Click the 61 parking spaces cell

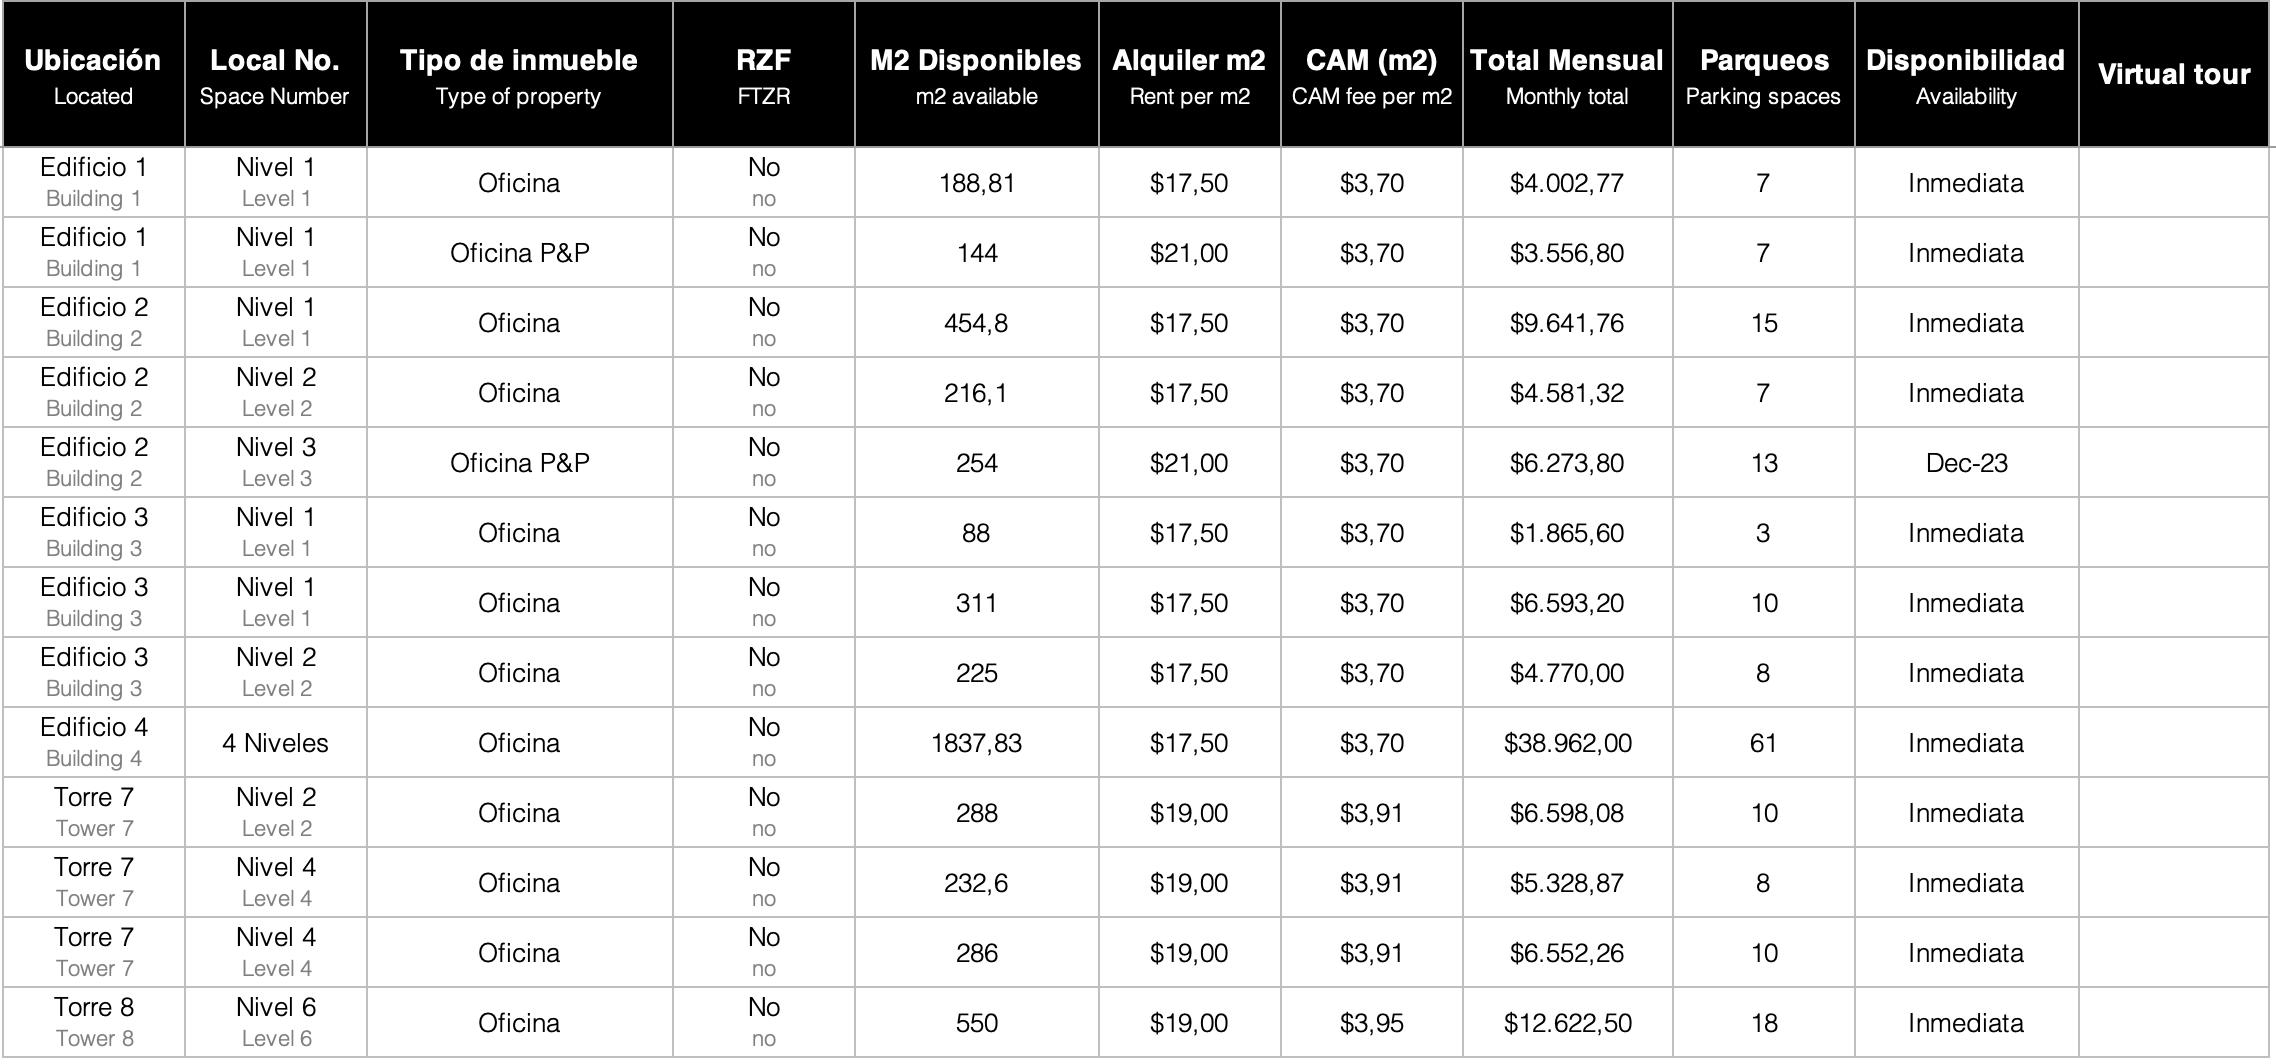click(1763, 743)
